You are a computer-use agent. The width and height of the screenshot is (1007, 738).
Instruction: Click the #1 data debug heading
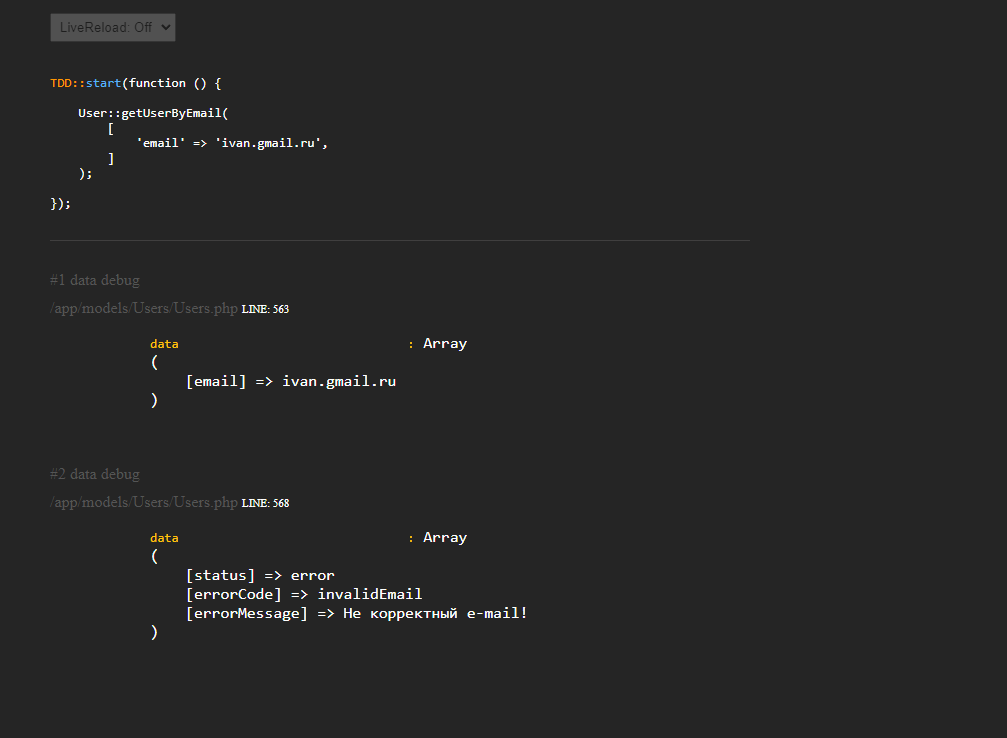(95, 280)
